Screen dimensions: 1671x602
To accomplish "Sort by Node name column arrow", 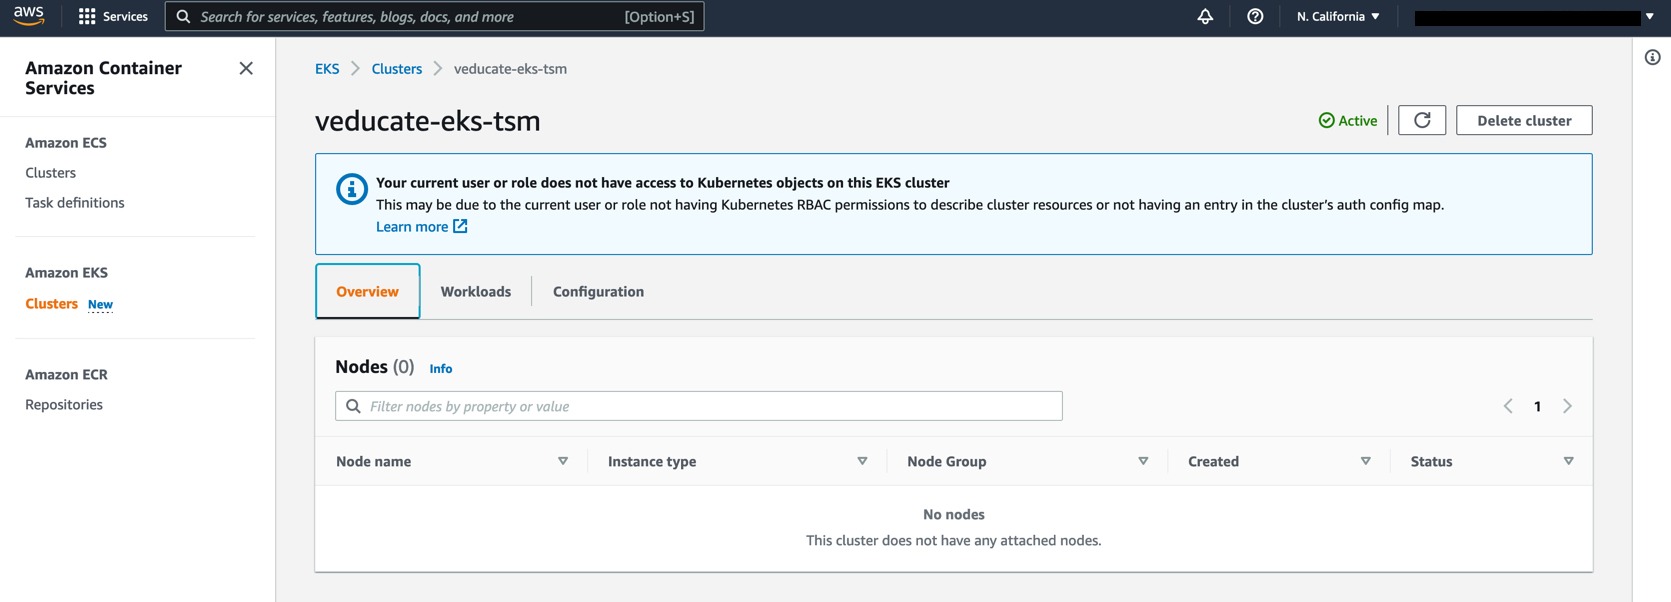I will coord(563,461).
